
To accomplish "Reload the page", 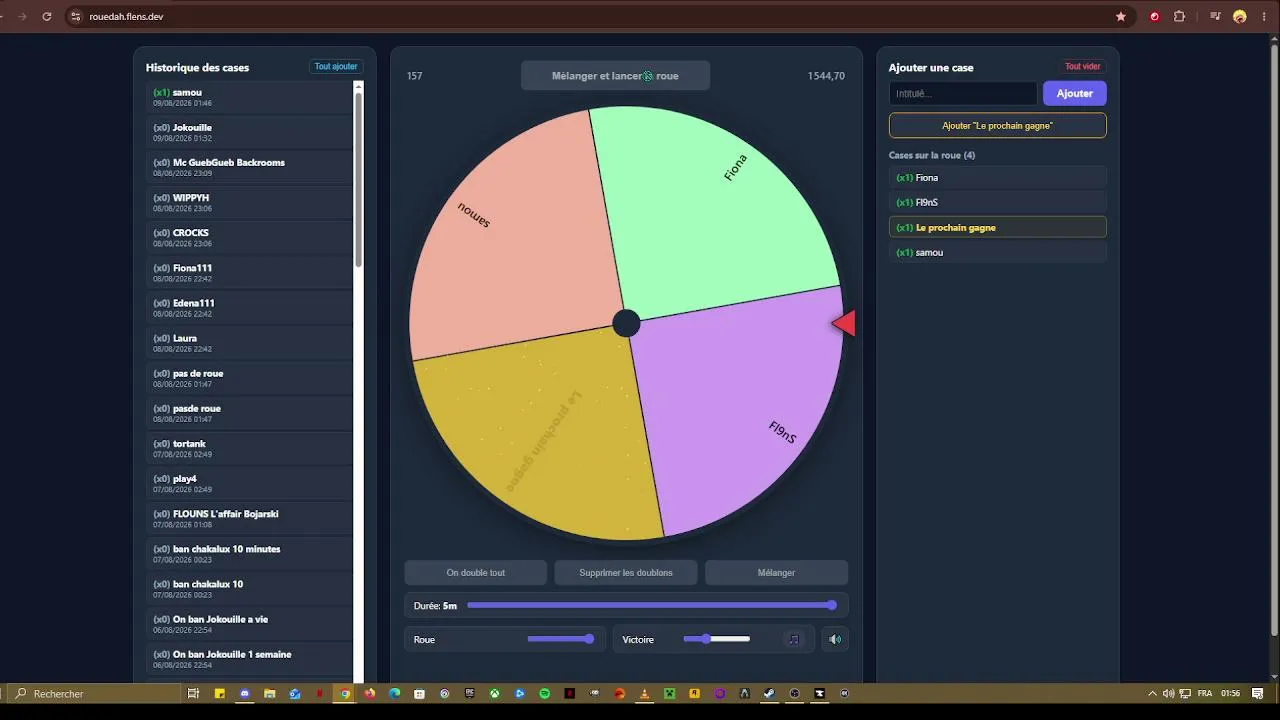I will pos(47,16).
